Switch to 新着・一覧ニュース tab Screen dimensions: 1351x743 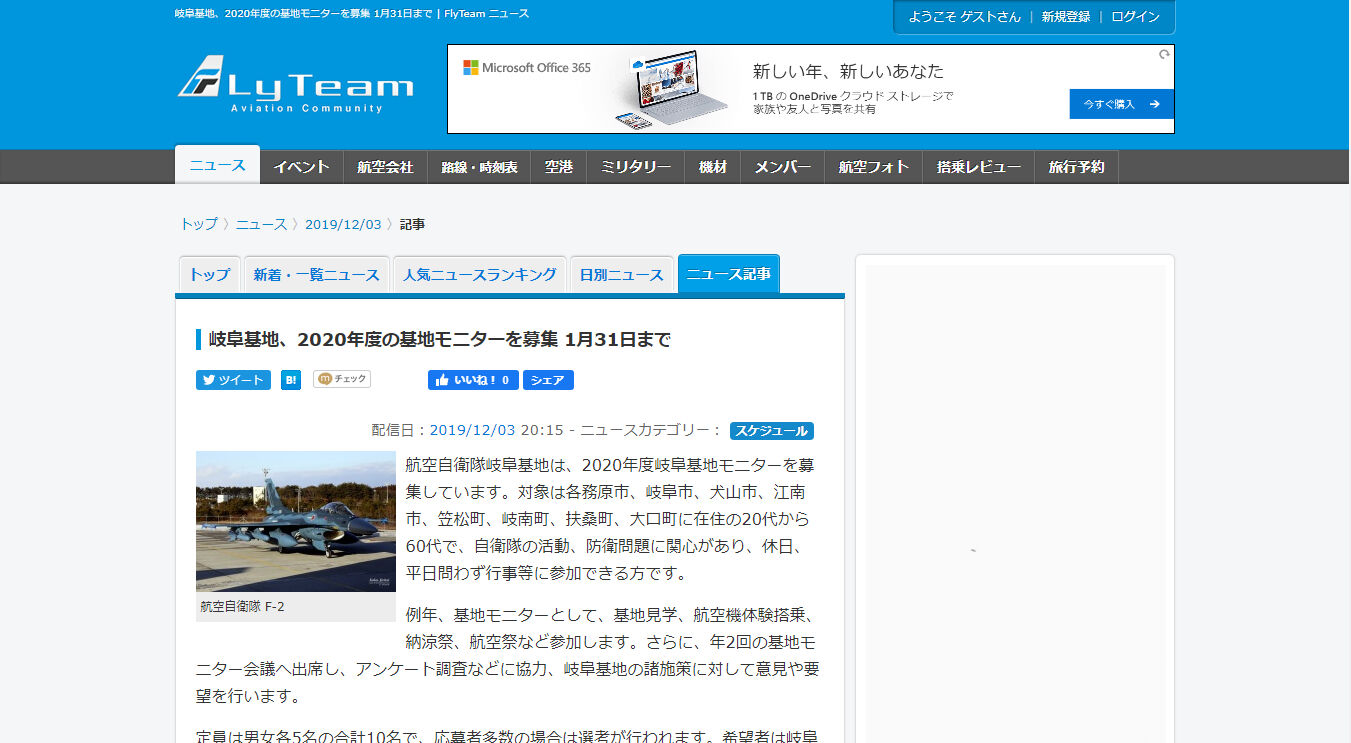pyautogui.click(x=316, y=275)
